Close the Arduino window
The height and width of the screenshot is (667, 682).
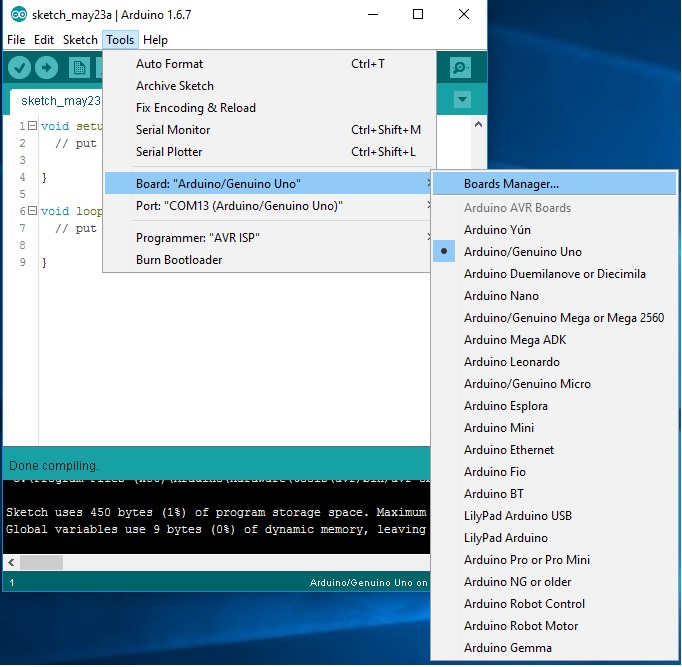click(464, 14)
